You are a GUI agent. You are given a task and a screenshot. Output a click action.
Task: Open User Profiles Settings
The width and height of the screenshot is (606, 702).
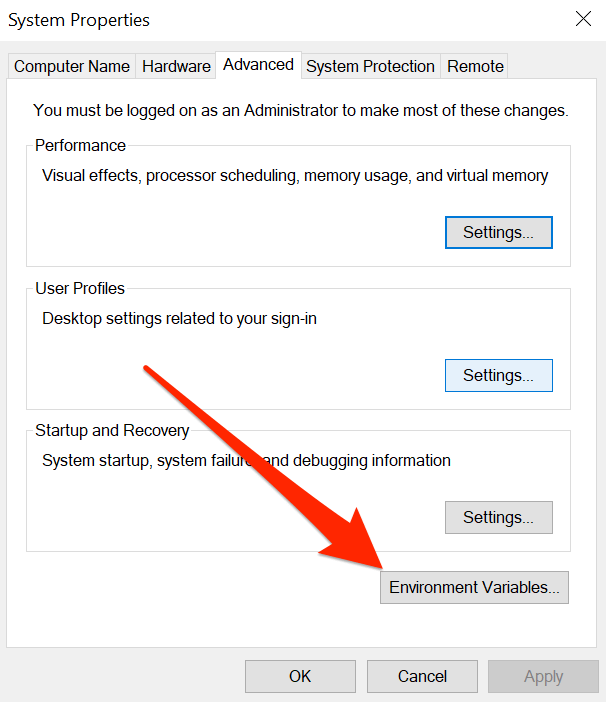click(x=498, y=375)
